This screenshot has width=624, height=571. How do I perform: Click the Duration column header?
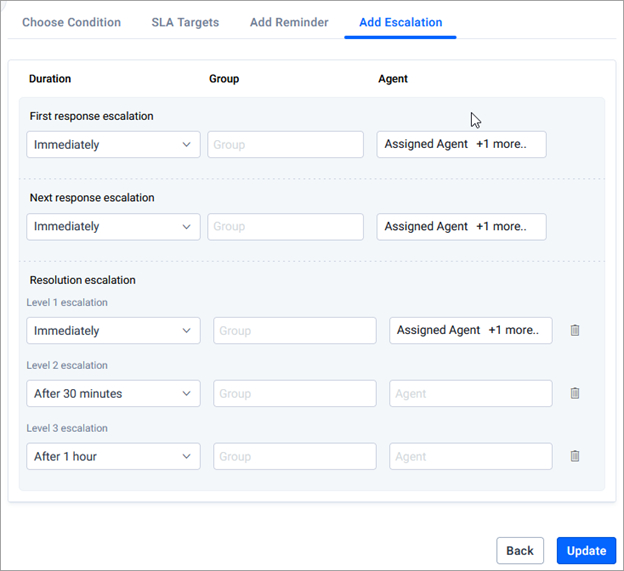point(50,79)
